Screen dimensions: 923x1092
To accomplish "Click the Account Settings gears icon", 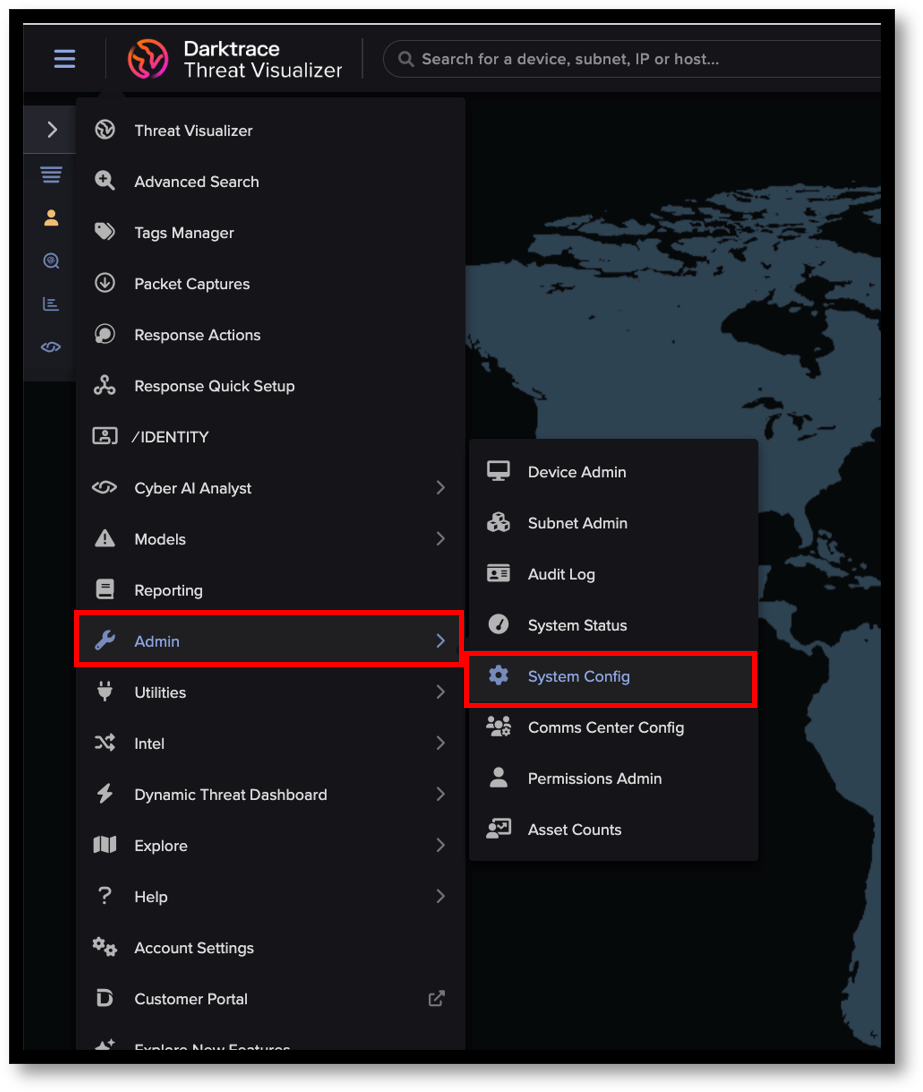I will pos(104,946).
